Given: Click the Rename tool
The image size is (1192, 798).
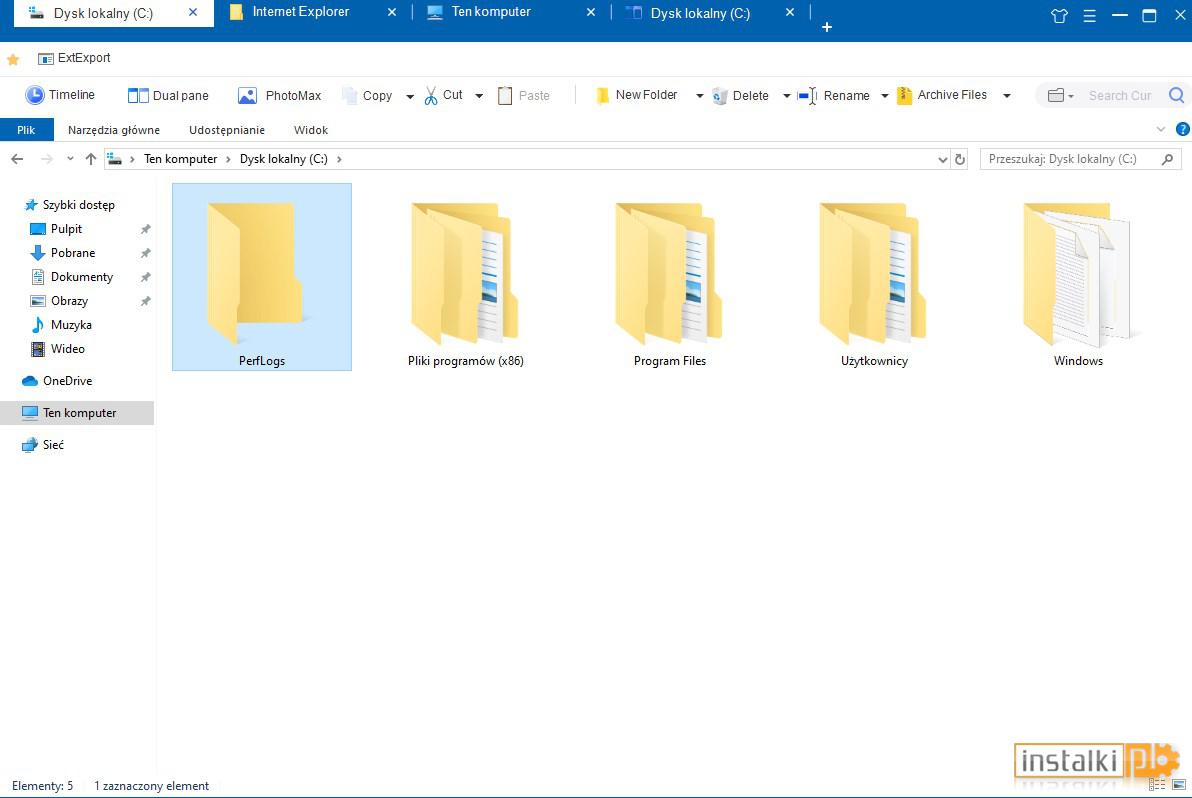Looking at the screenshot, I should coord(833,95).
